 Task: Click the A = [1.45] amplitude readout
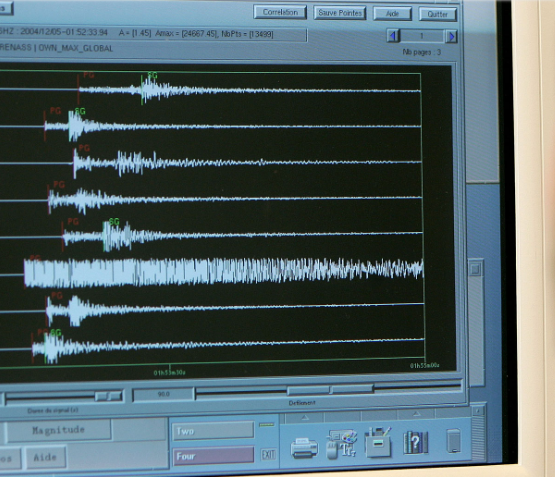click(135, 33)
